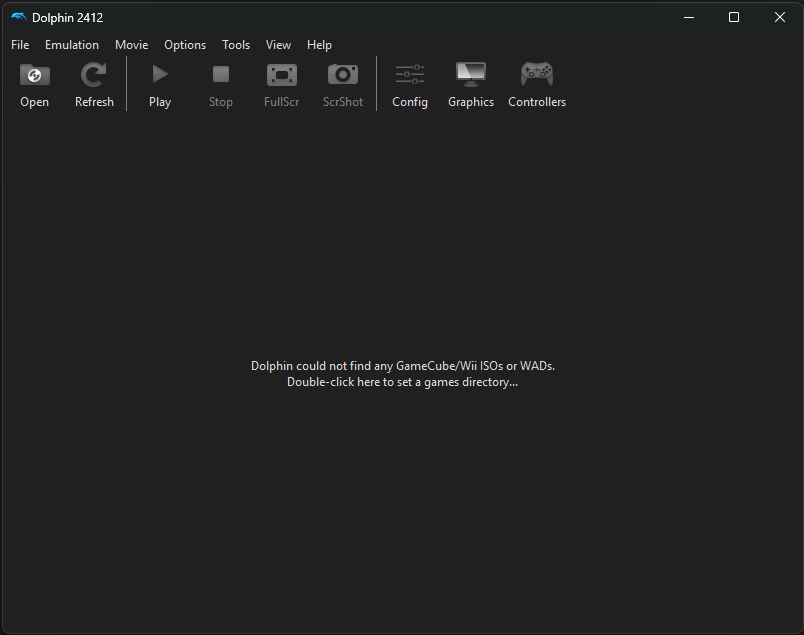
Task: Click the set a games directory message
Action: pos(403,374)
